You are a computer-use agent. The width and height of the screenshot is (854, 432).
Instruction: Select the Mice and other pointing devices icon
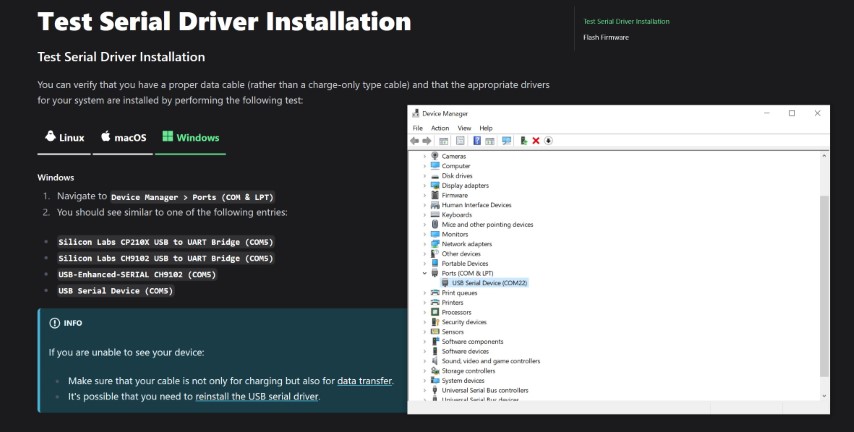[435, 224]
